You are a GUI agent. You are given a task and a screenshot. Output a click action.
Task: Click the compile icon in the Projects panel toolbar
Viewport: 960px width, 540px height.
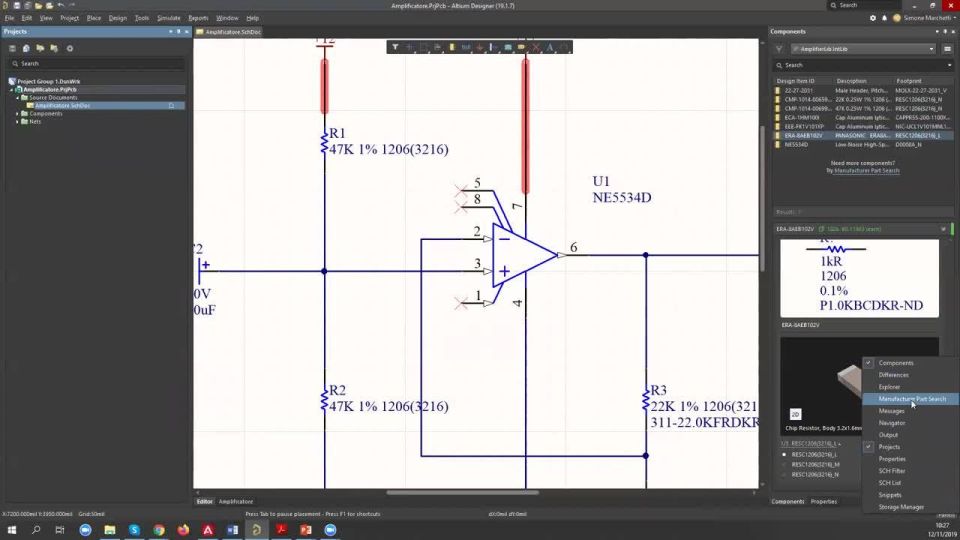[26, 48]
